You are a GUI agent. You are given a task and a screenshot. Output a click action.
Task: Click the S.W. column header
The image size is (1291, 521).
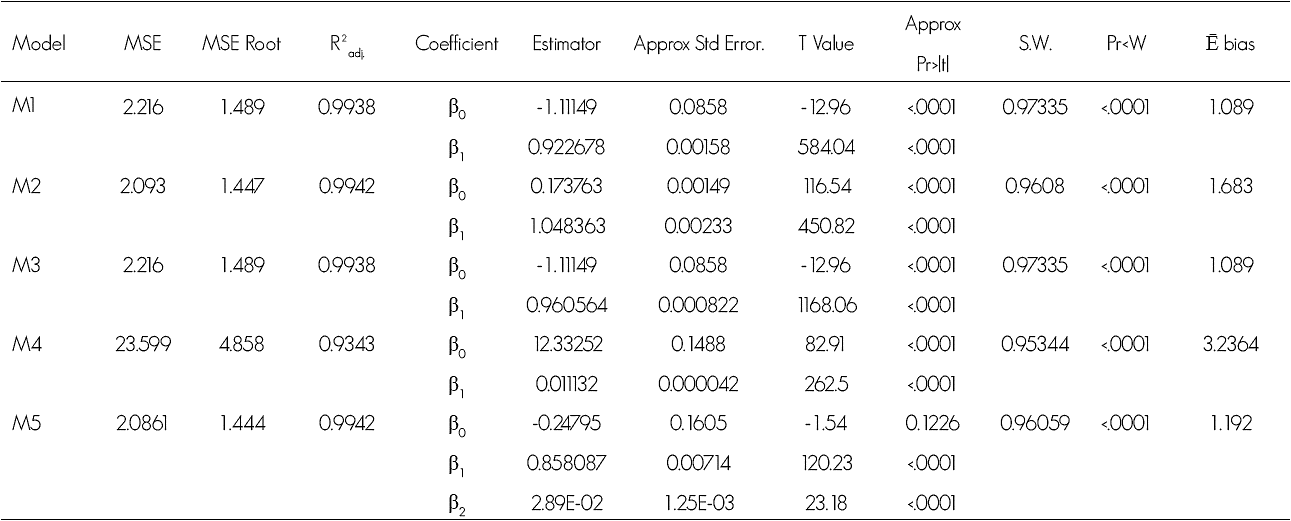(x=1033, y=45)
